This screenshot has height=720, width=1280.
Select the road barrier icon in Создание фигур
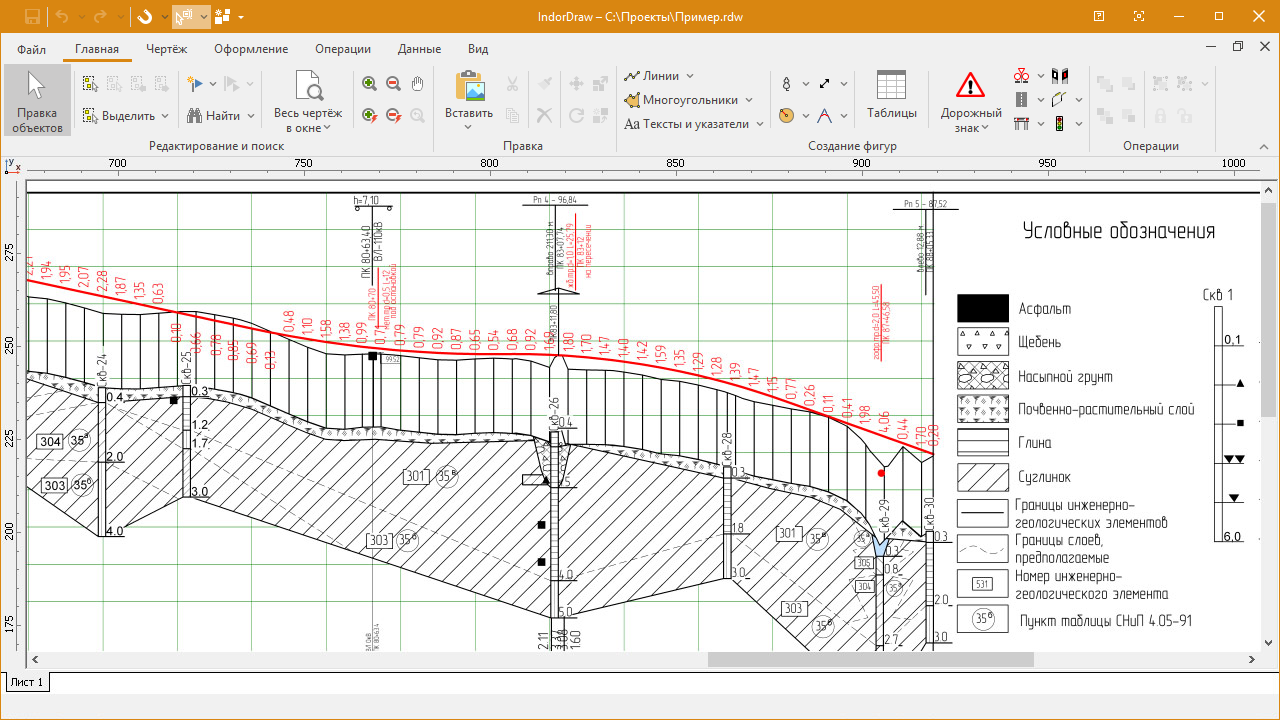pyautogui.click(x=1022, y=122)
